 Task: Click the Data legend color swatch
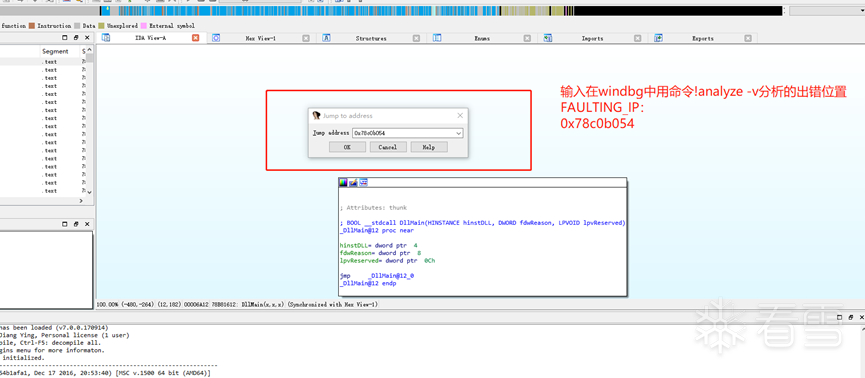(x=77, y=25)
